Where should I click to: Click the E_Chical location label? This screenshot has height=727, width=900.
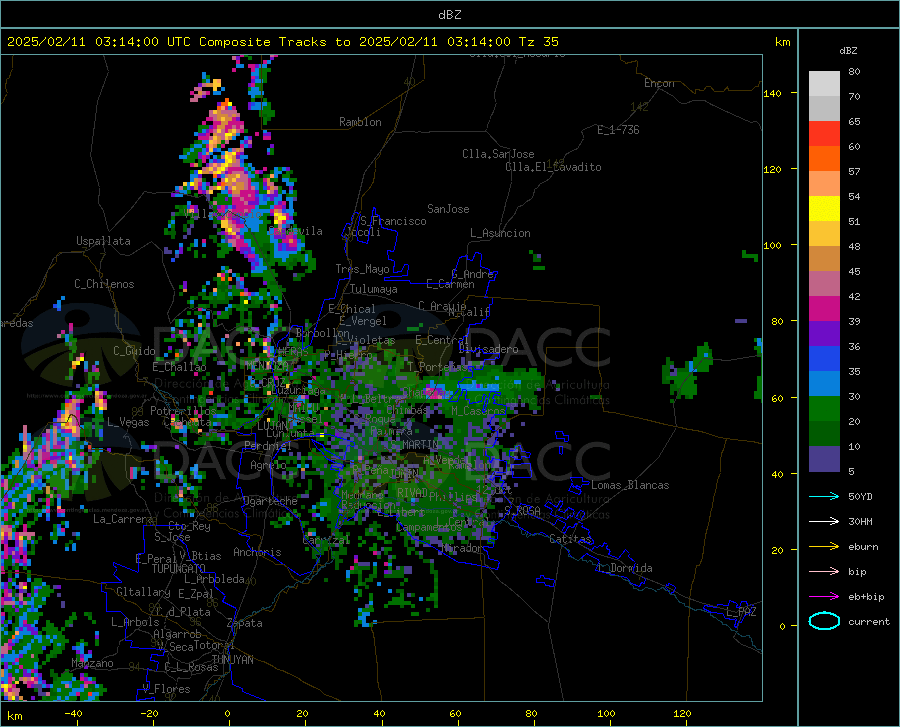tap(351, 309)
